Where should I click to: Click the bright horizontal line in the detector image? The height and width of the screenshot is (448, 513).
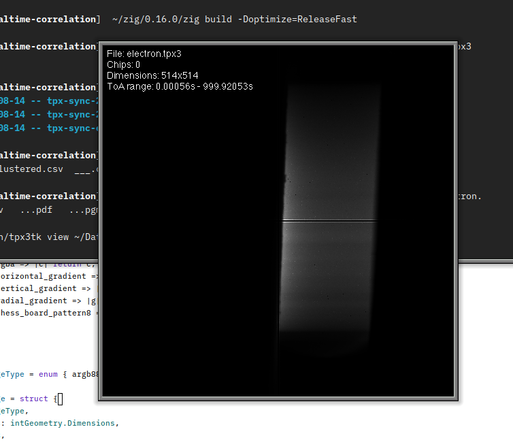(x=329, y=220)
